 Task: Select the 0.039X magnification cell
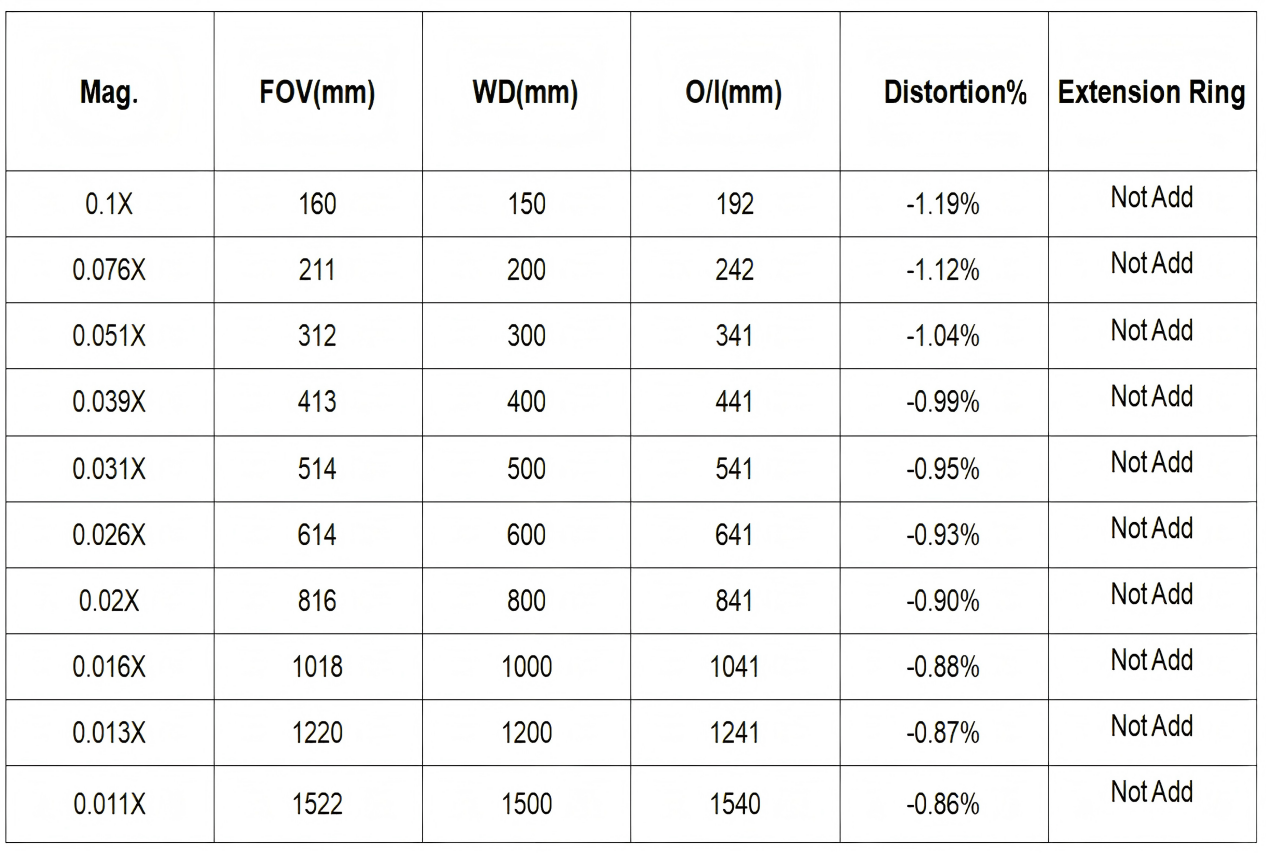click(x=109, y=403)
